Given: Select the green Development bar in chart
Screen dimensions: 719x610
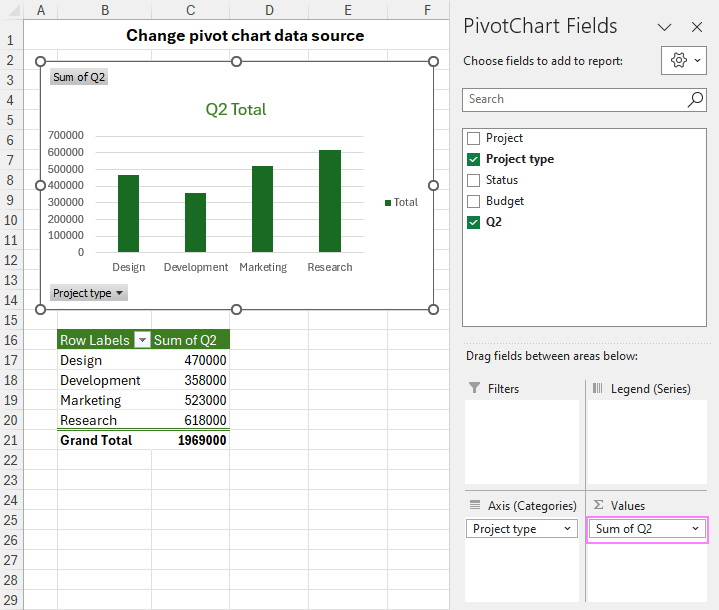Looking at the screenshot, I should (x=195, y=222).
